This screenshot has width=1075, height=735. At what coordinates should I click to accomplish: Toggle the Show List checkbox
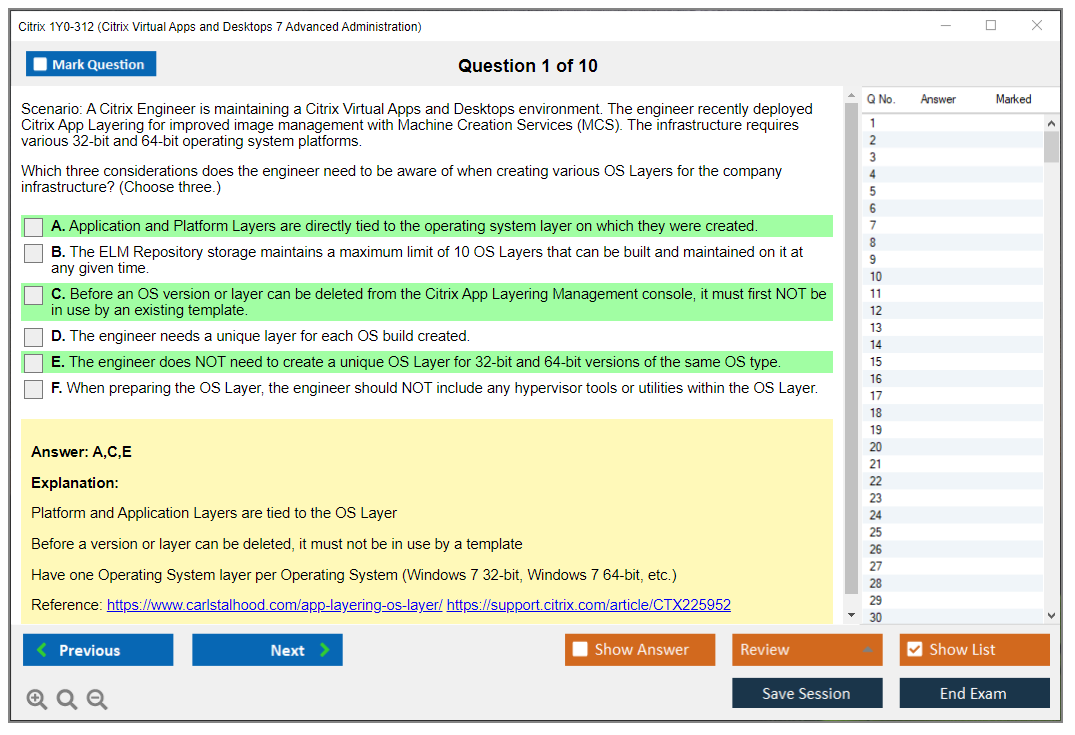point(914,650)
